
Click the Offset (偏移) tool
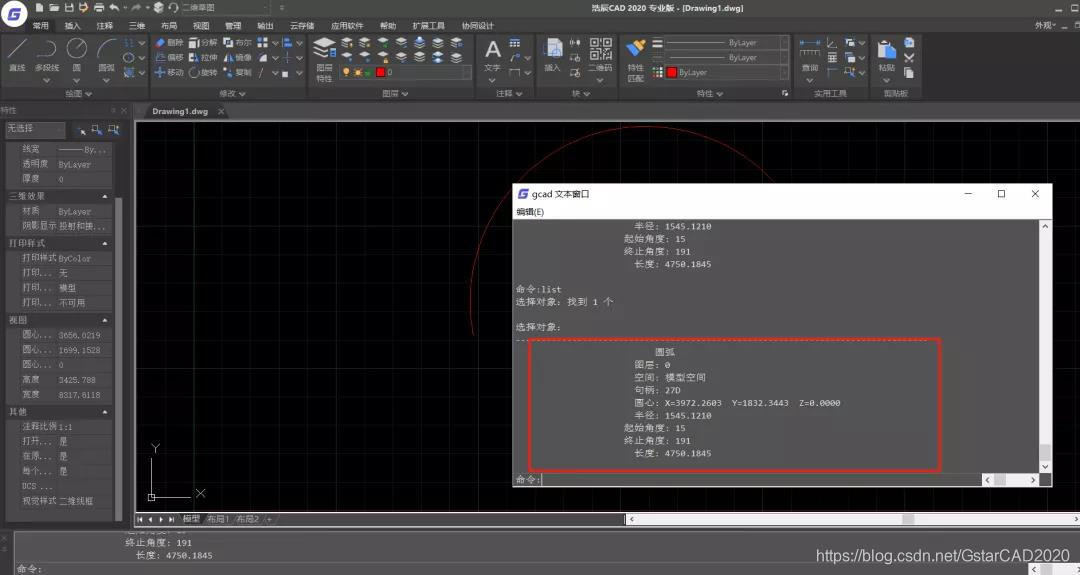point(169,57)
